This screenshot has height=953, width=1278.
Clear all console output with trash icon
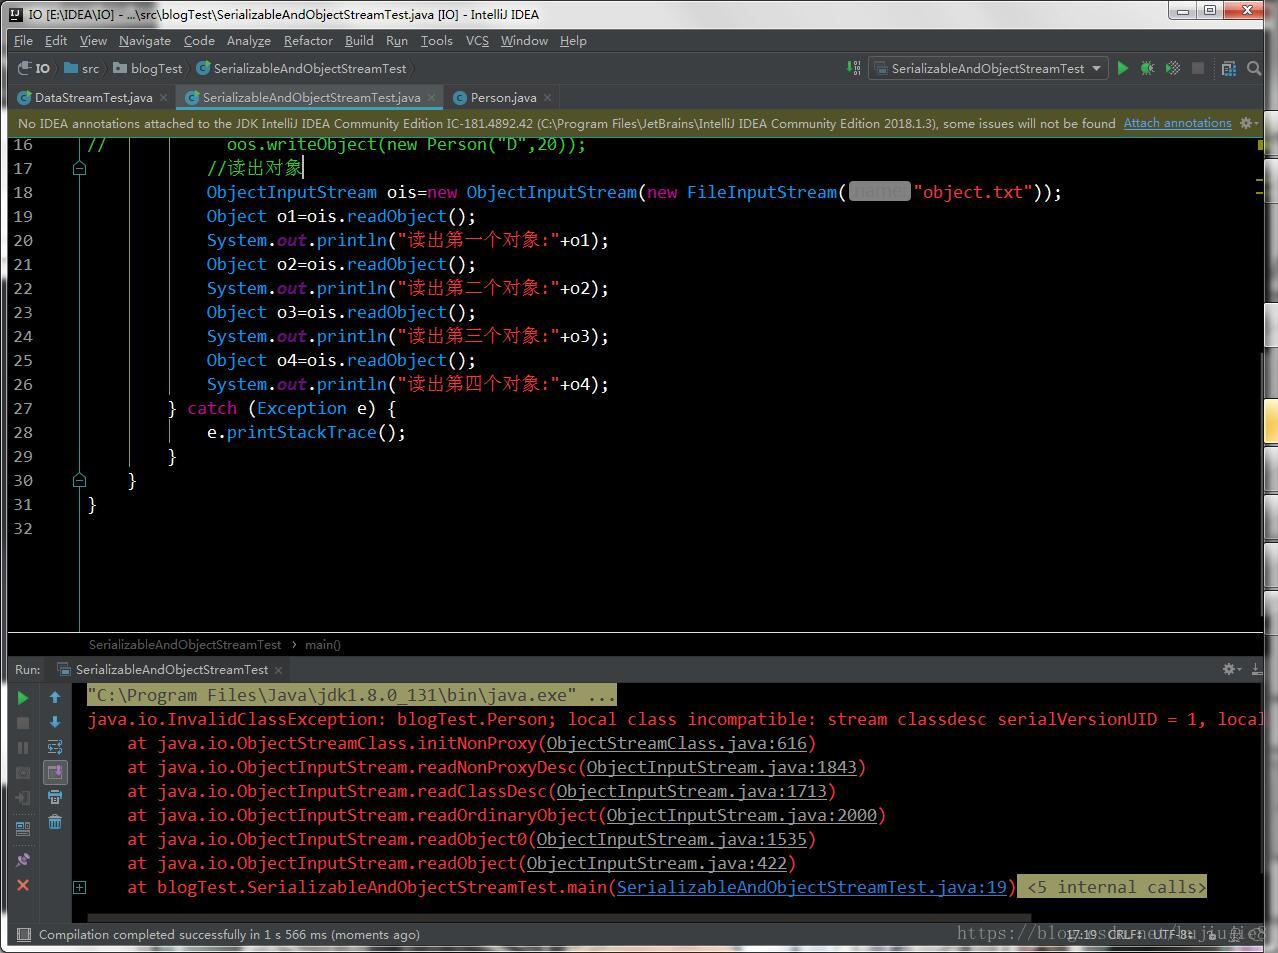(x=55, y=822)
